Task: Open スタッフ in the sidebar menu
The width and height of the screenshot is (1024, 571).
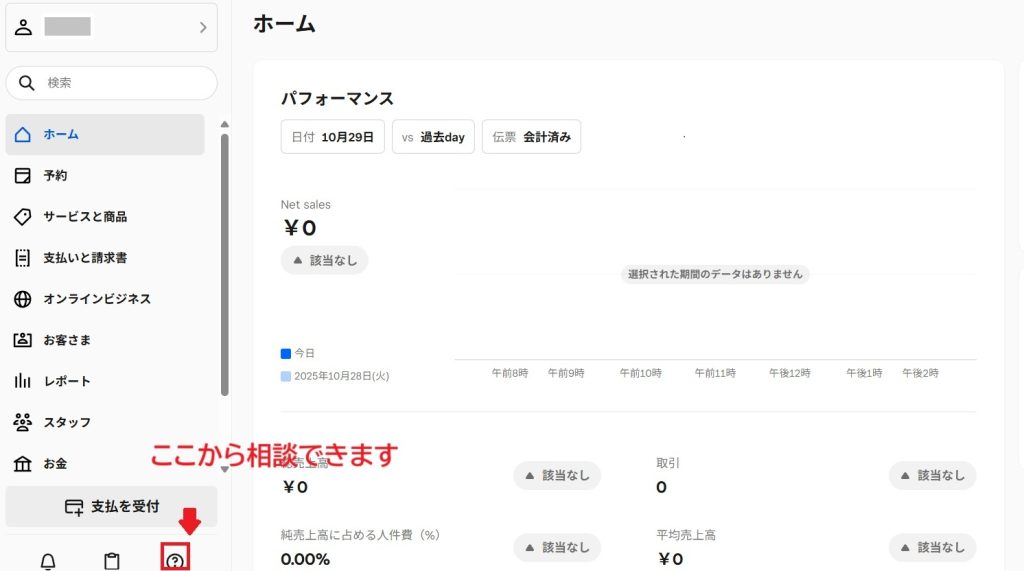Action: point(67,423)
